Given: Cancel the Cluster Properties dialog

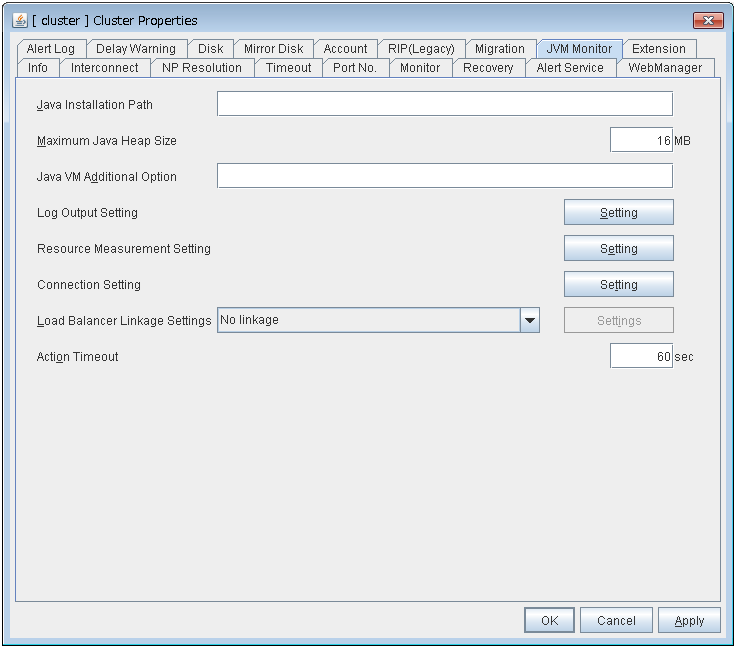Looking at the screenshot, I should pos(616,620).
